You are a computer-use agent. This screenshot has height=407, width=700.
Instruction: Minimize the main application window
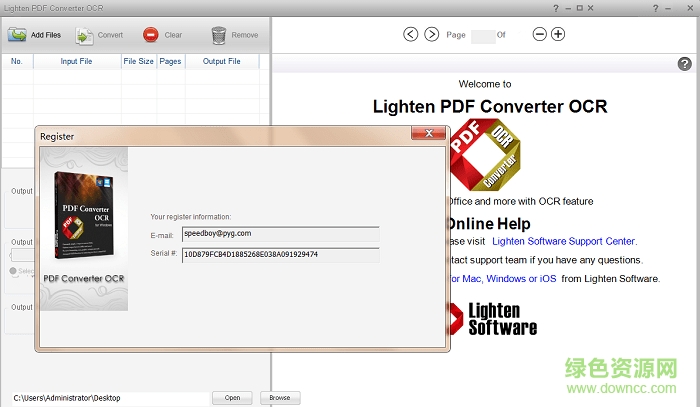click(568, 8)
